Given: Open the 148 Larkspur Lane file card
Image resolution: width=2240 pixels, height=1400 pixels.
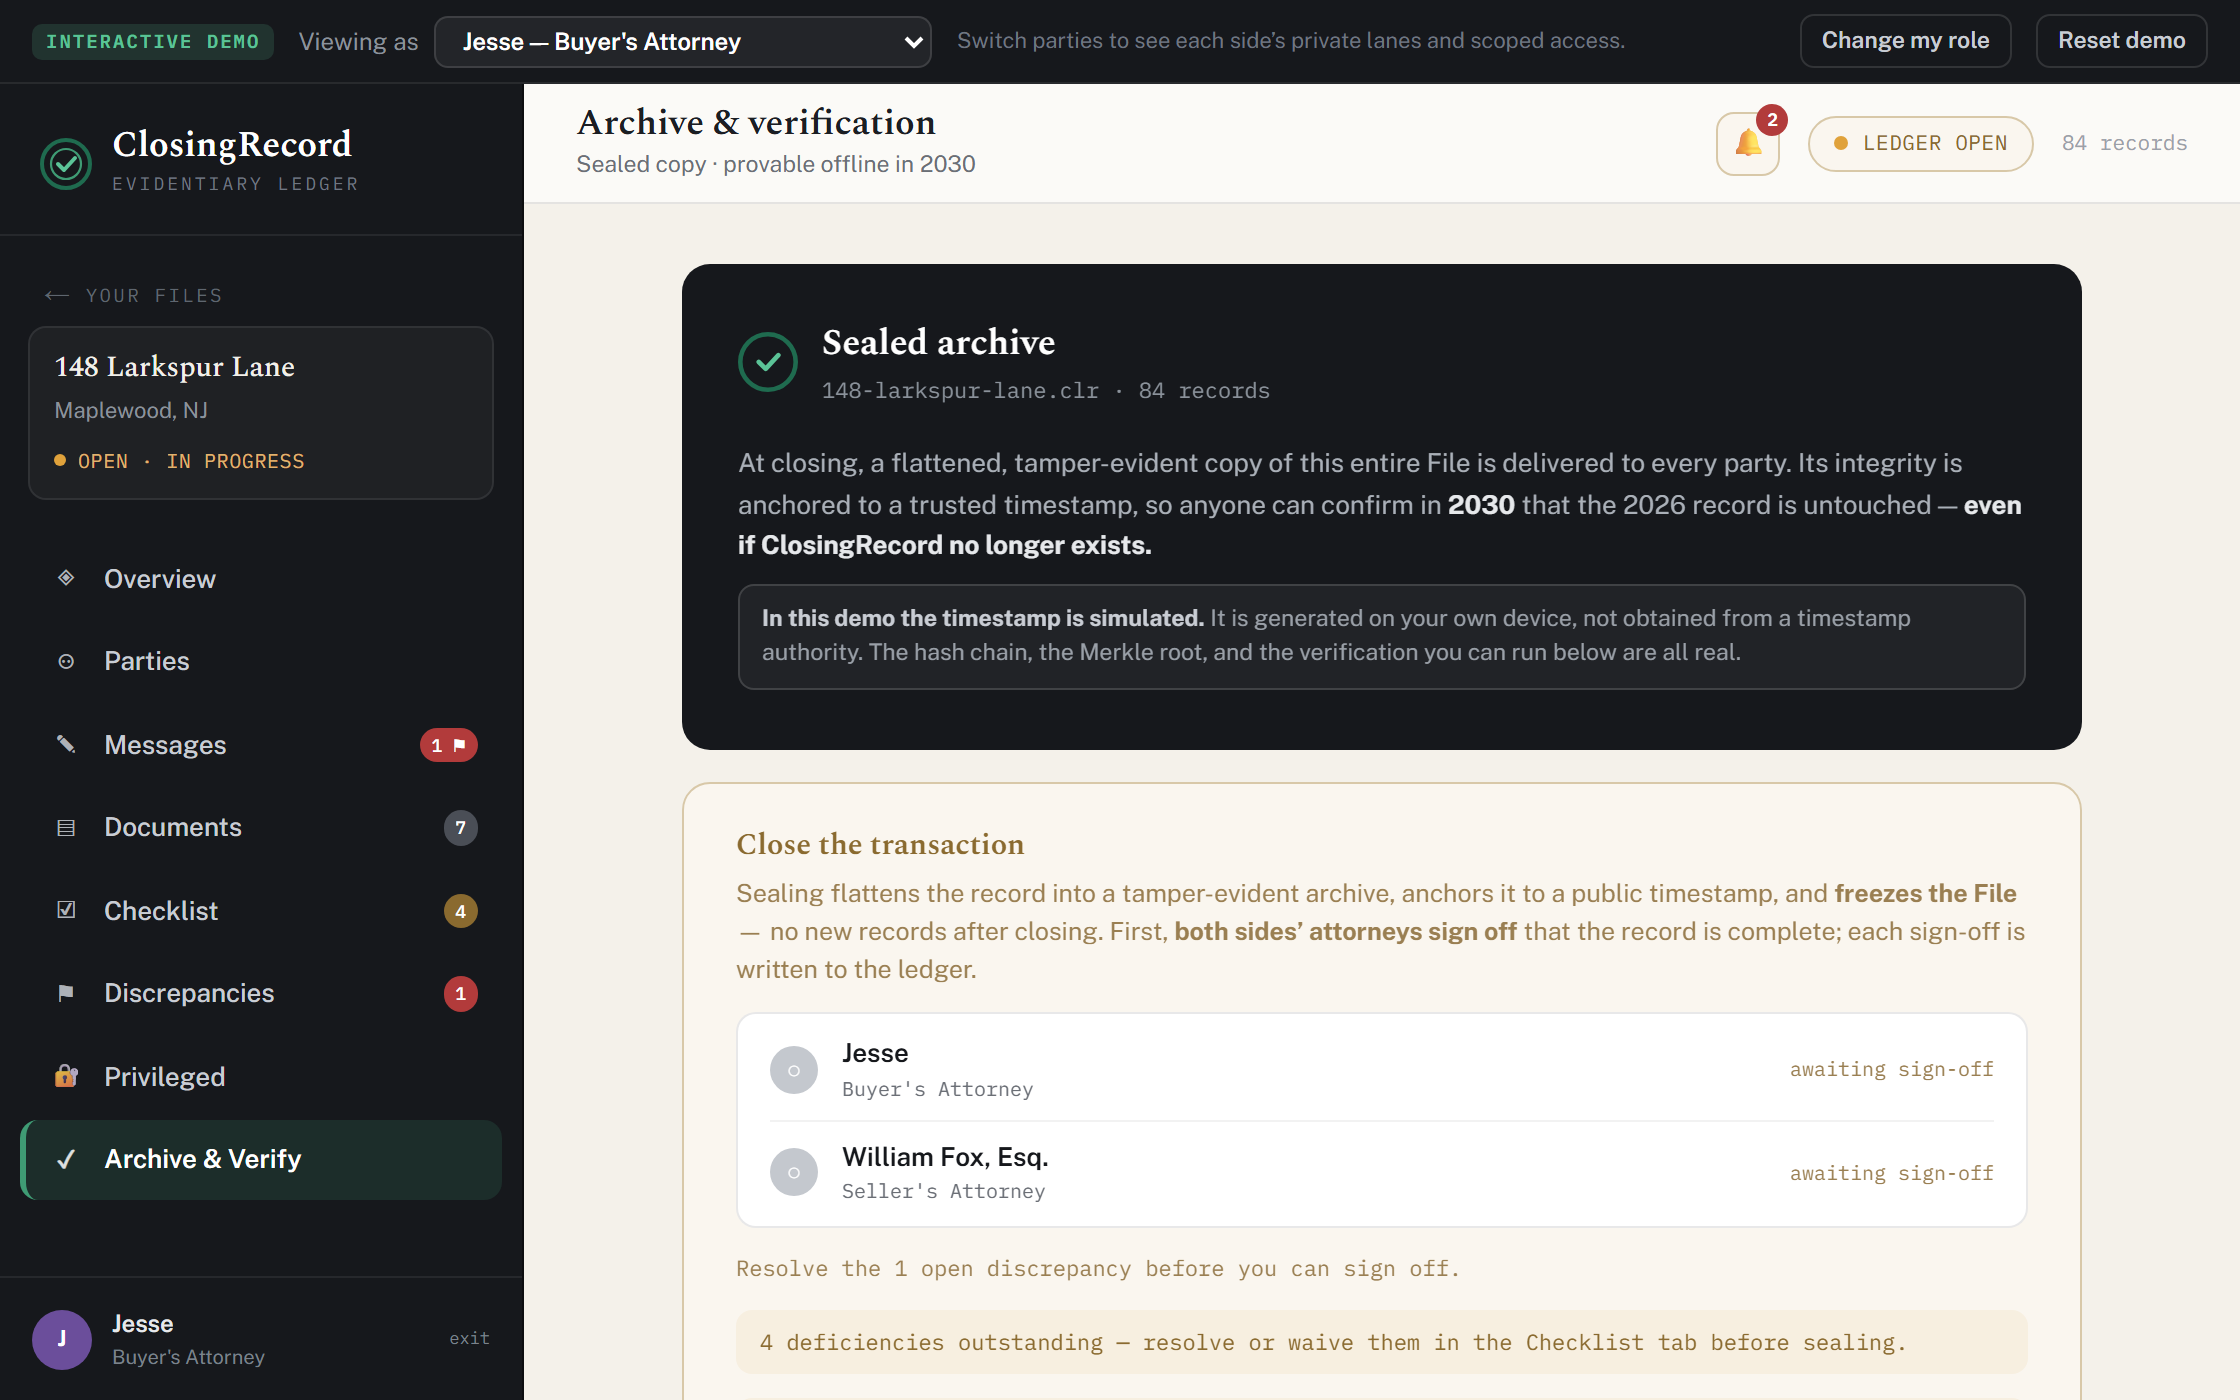Looking at the screenshot, I should pos(261,413).
